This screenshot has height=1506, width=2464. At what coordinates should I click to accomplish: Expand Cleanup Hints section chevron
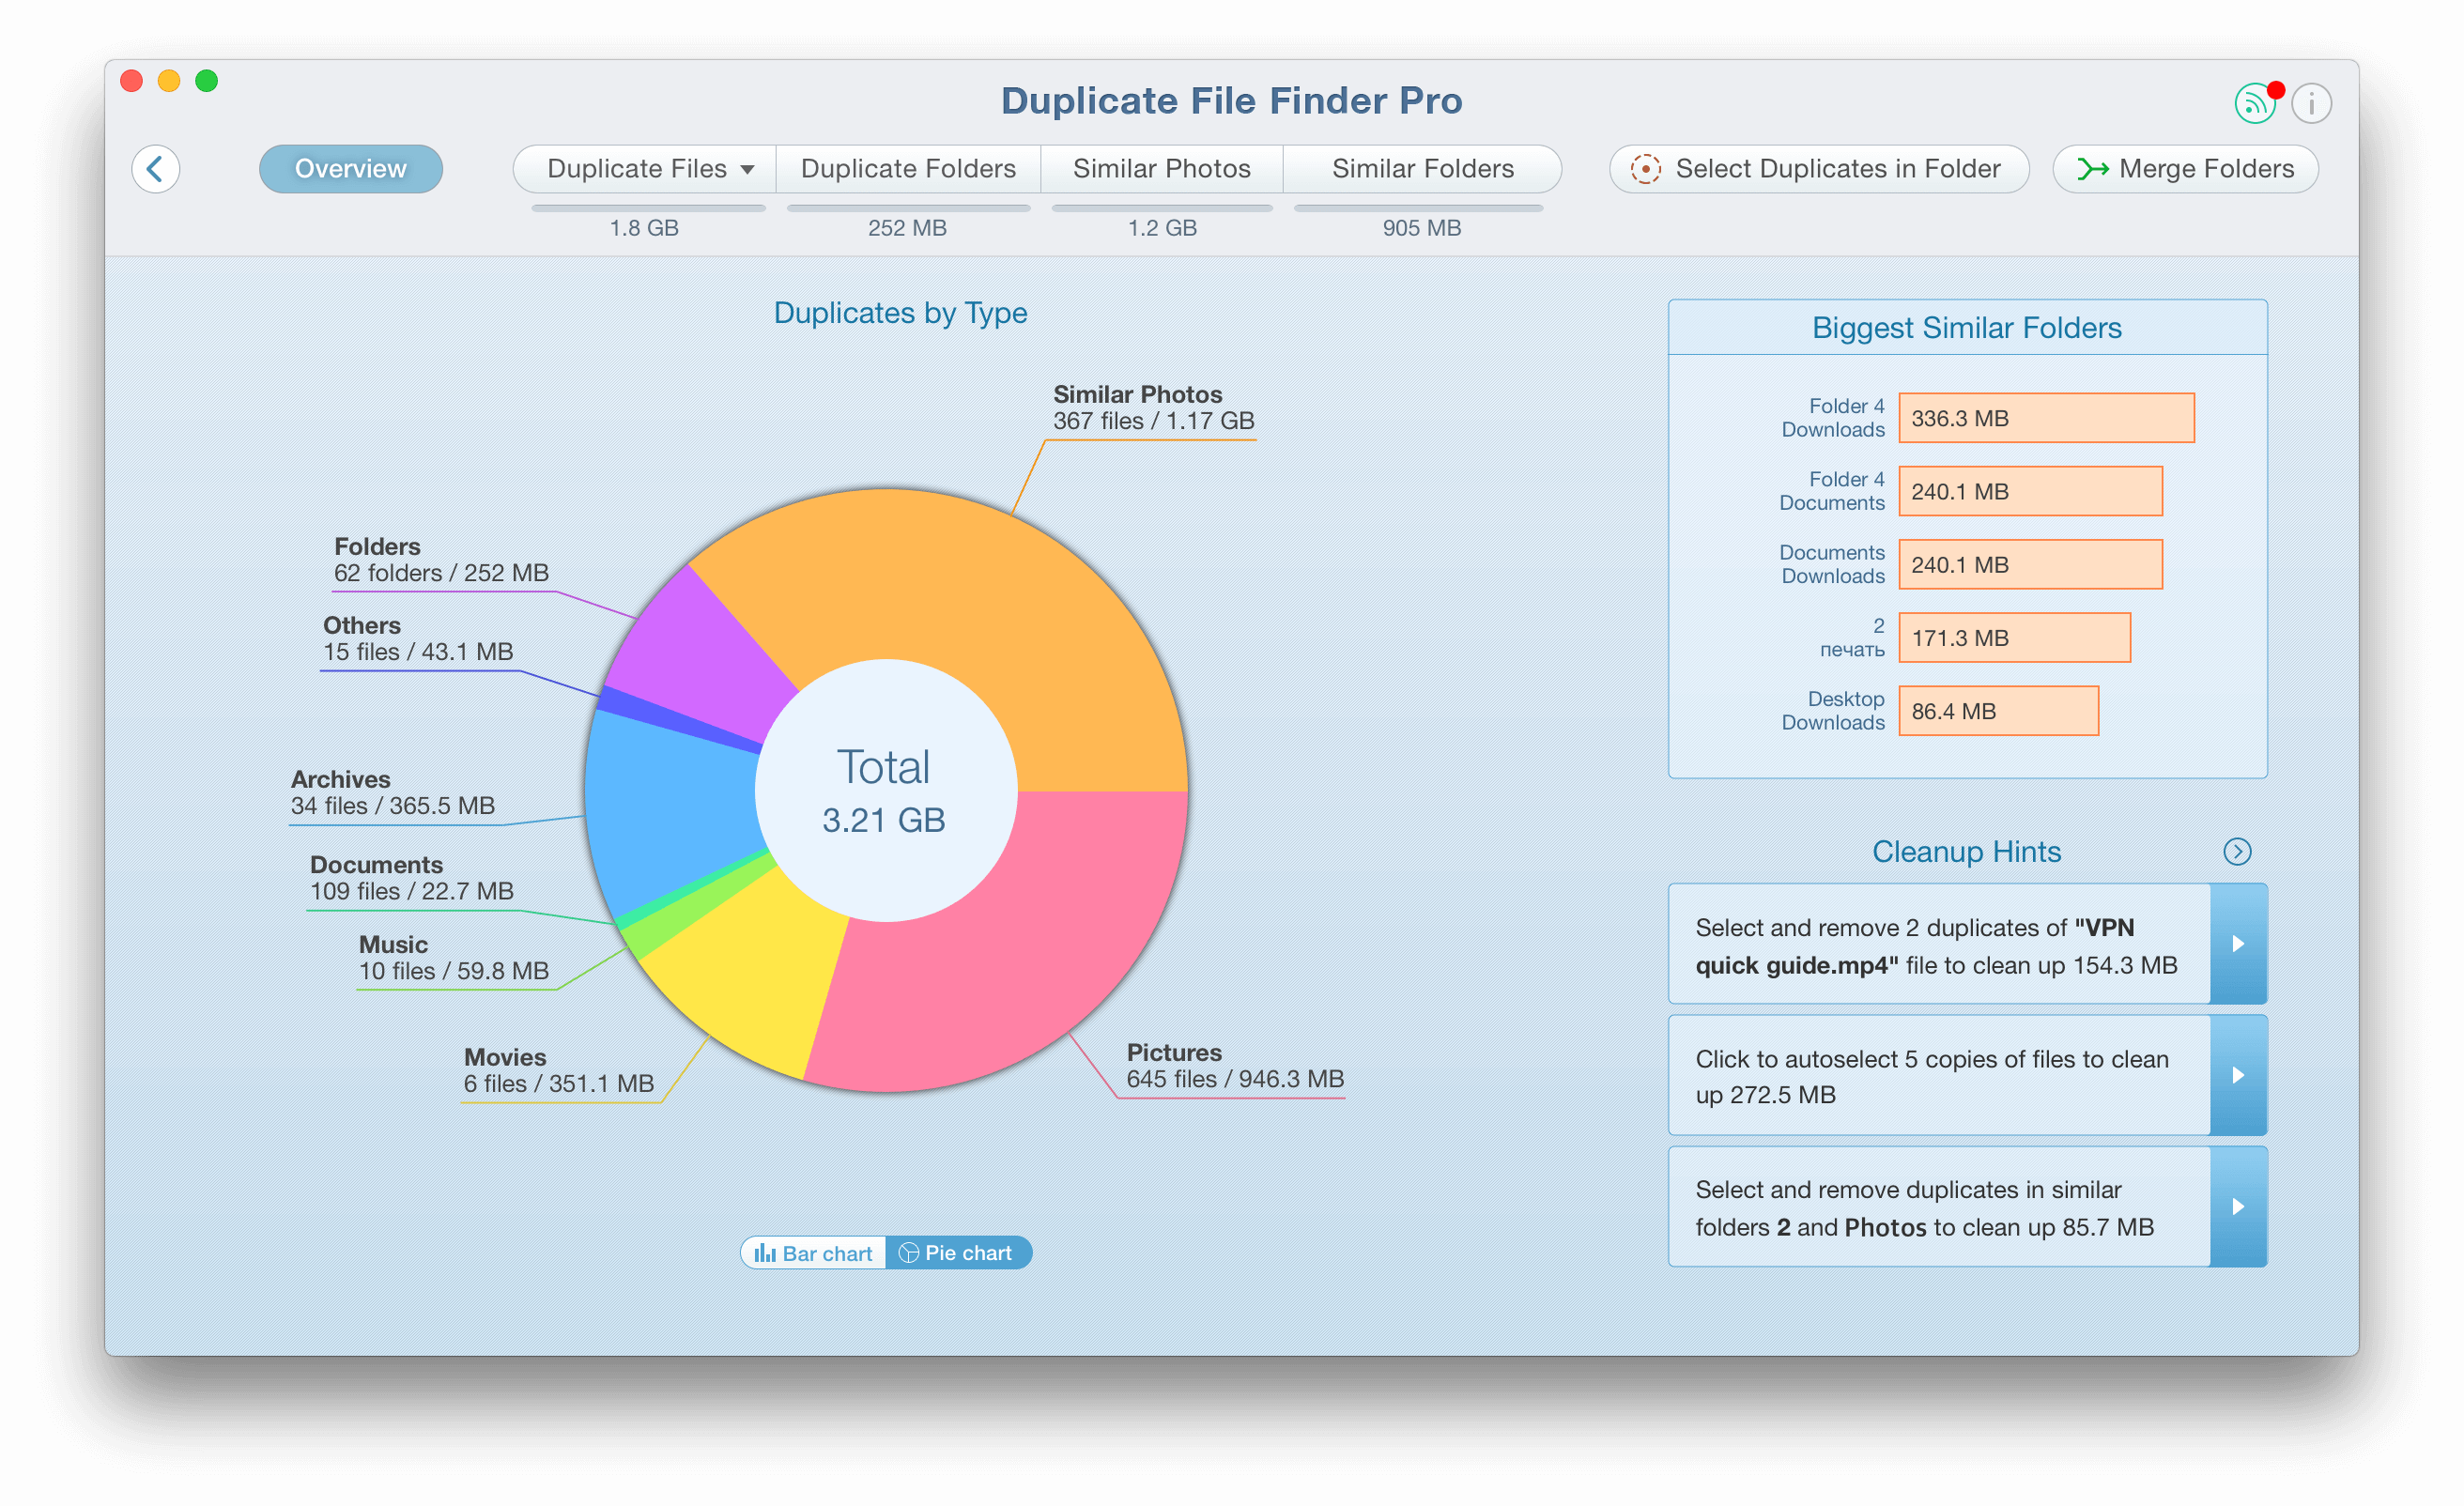2239,852
